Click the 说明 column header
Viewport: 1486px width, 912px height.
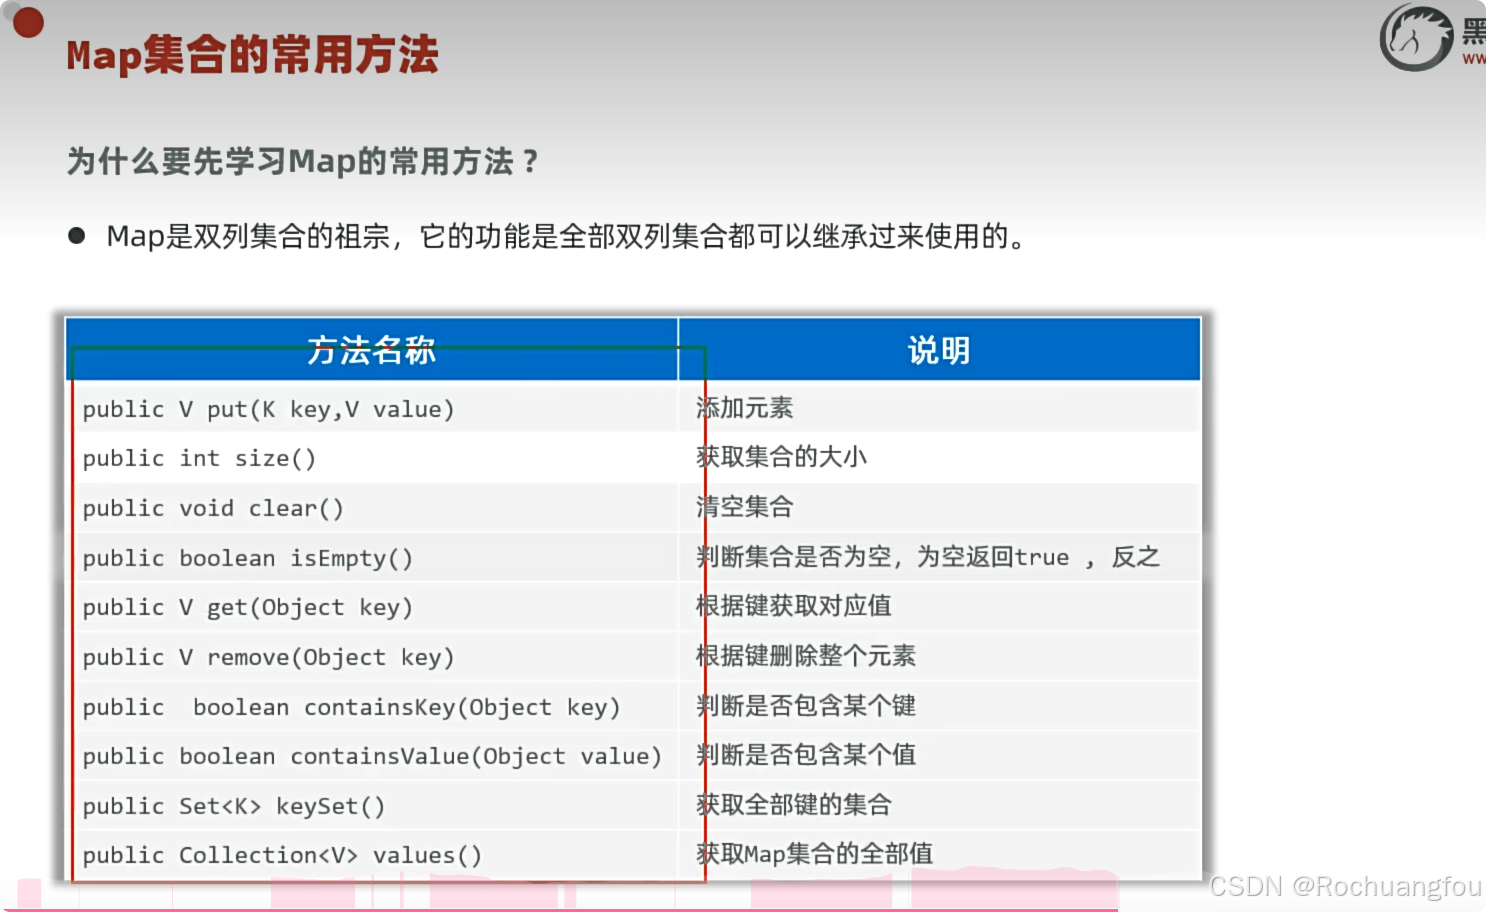point(938,350)
